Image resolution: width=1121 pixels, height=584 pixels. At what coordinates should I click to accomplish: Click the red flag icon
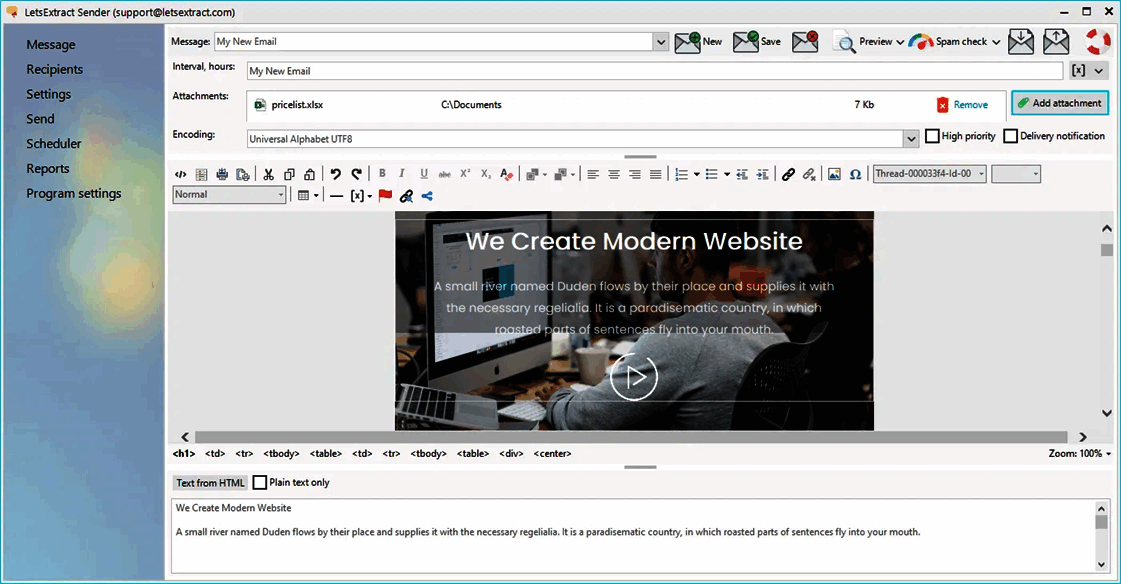pyautogui.click(x=385, y=196)
